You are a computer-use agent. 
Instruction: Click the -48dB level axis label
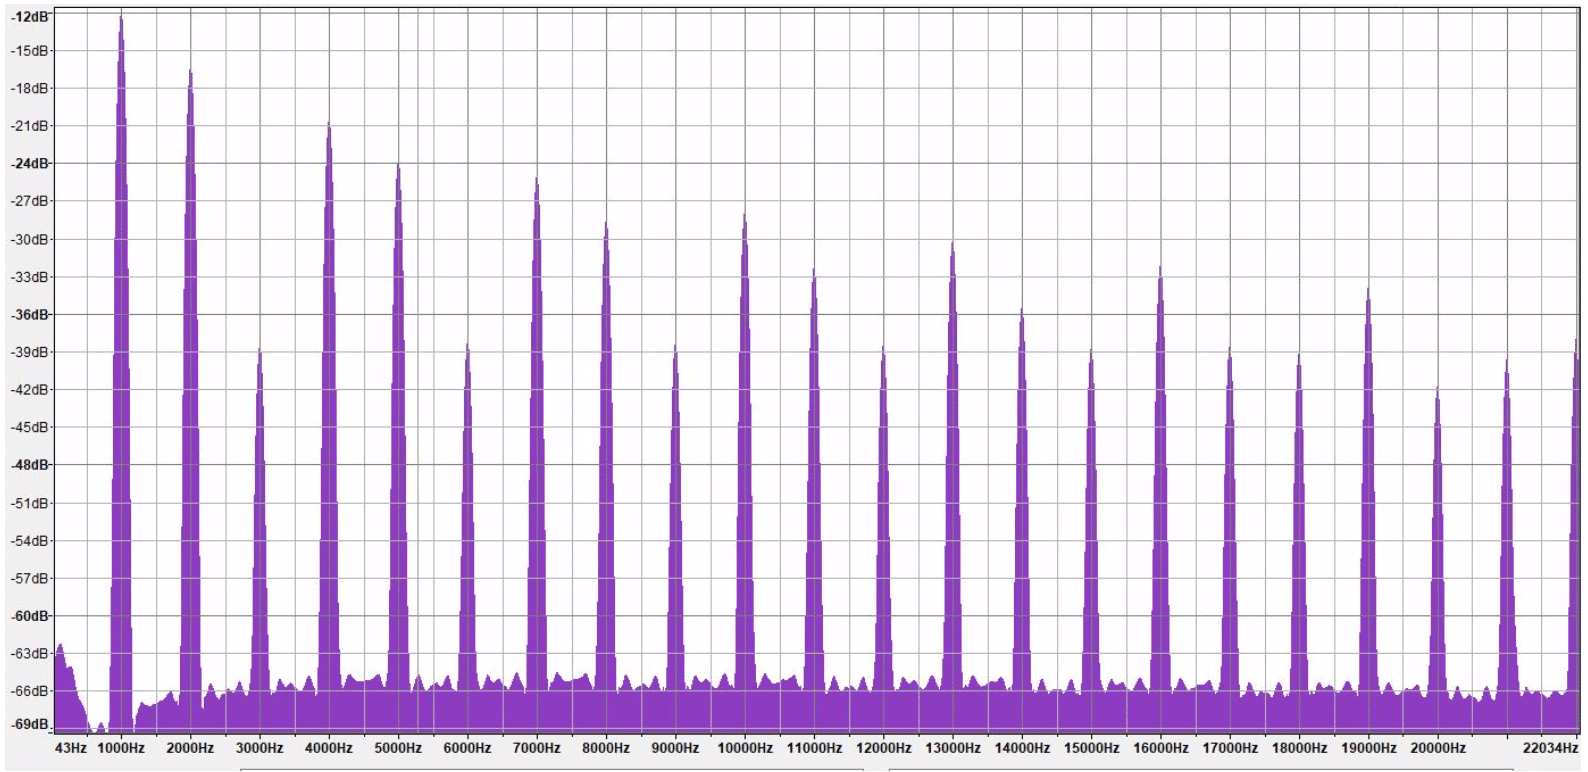coord(31,465)
